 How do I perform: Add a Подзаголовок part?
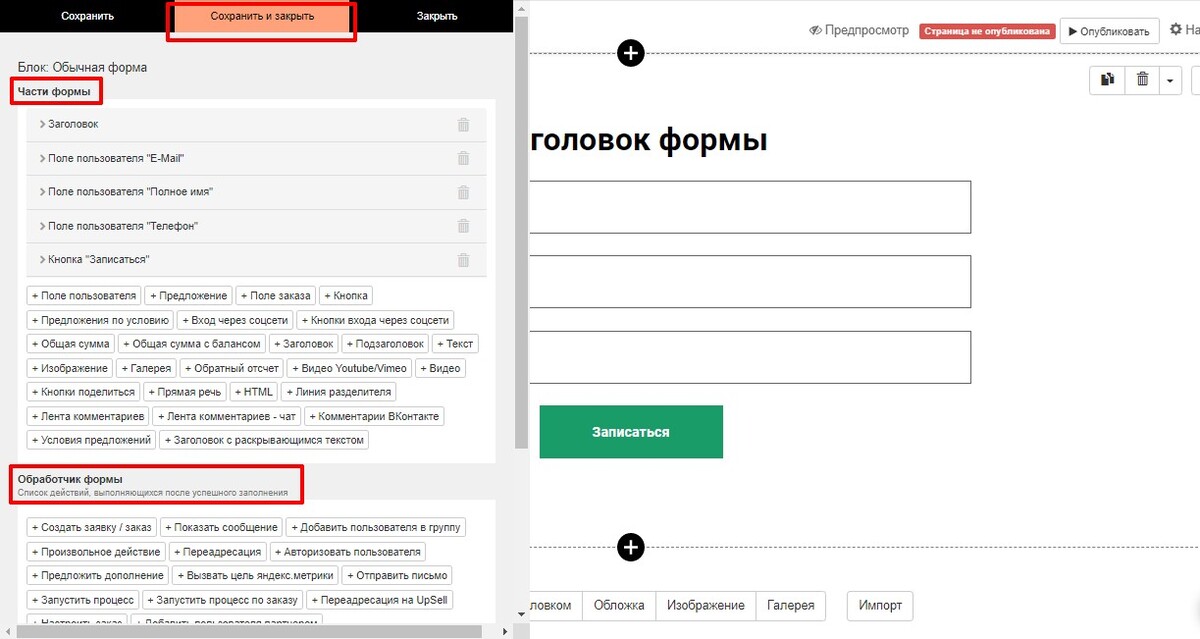coord(385,344)
